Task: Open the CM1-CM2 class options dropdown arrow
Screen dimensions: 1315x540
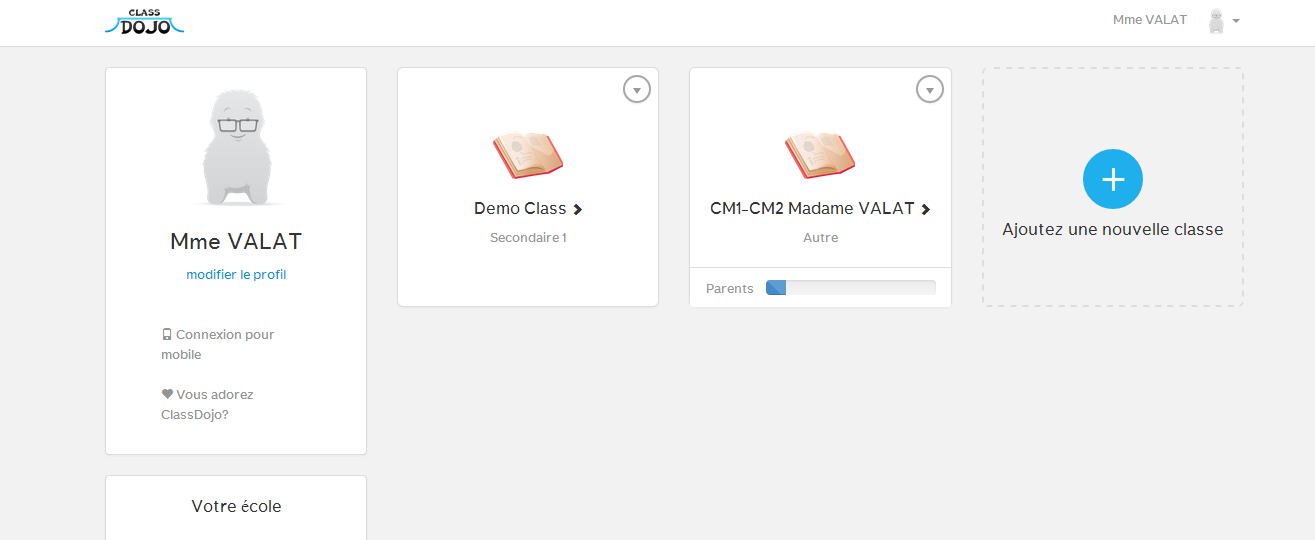Action: [930, 89]
